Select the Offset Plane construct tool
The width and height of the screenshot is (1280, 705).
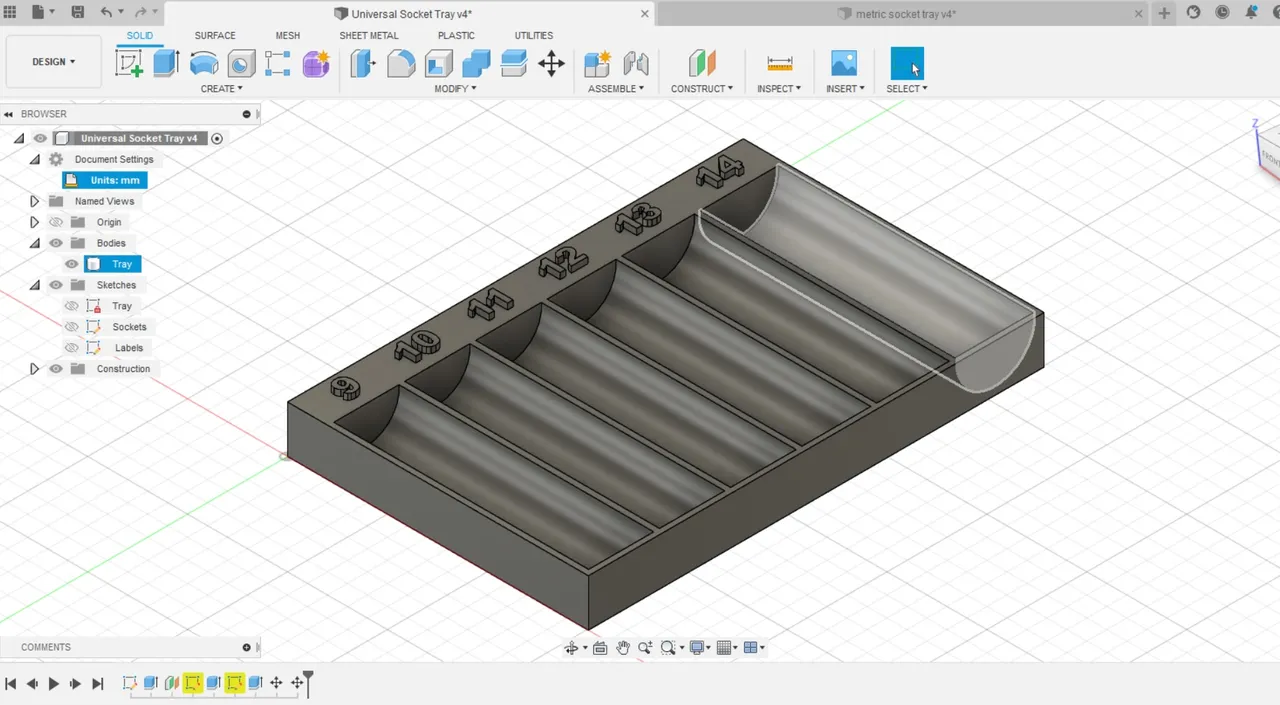[x=702, y=64]
